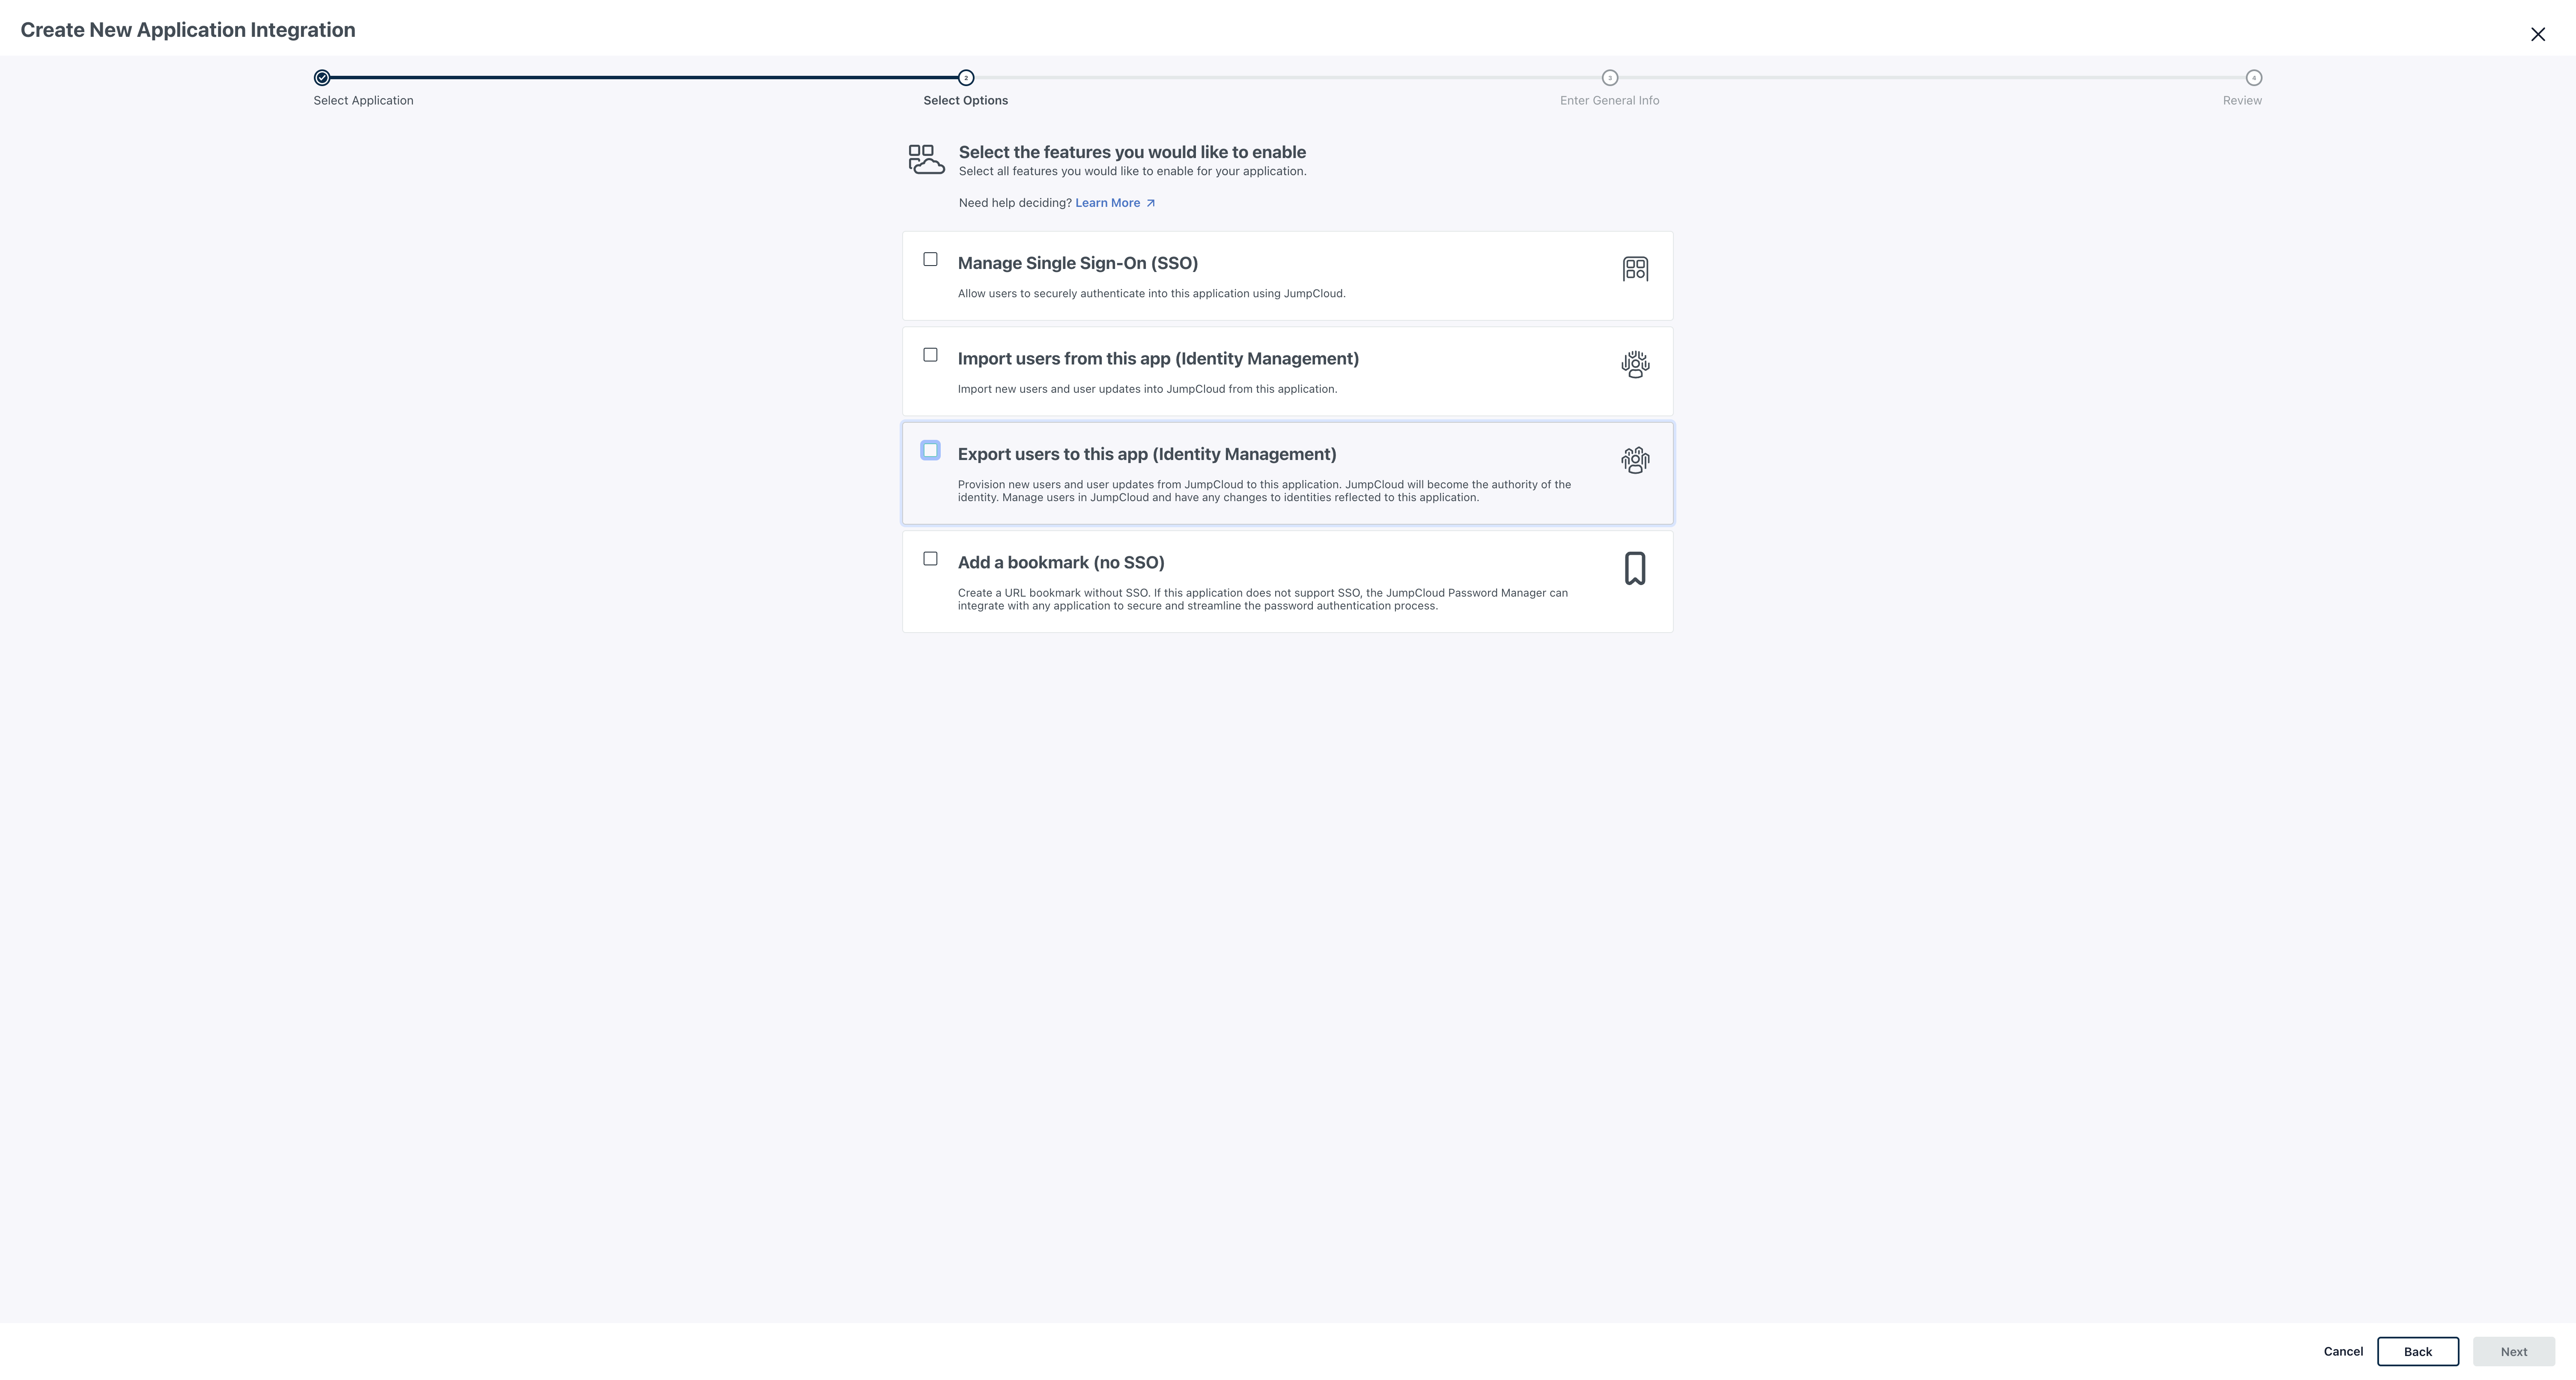Click 'Provision new users and user updates' description
The image size is (2576, 1380).
pos(1264,491)
